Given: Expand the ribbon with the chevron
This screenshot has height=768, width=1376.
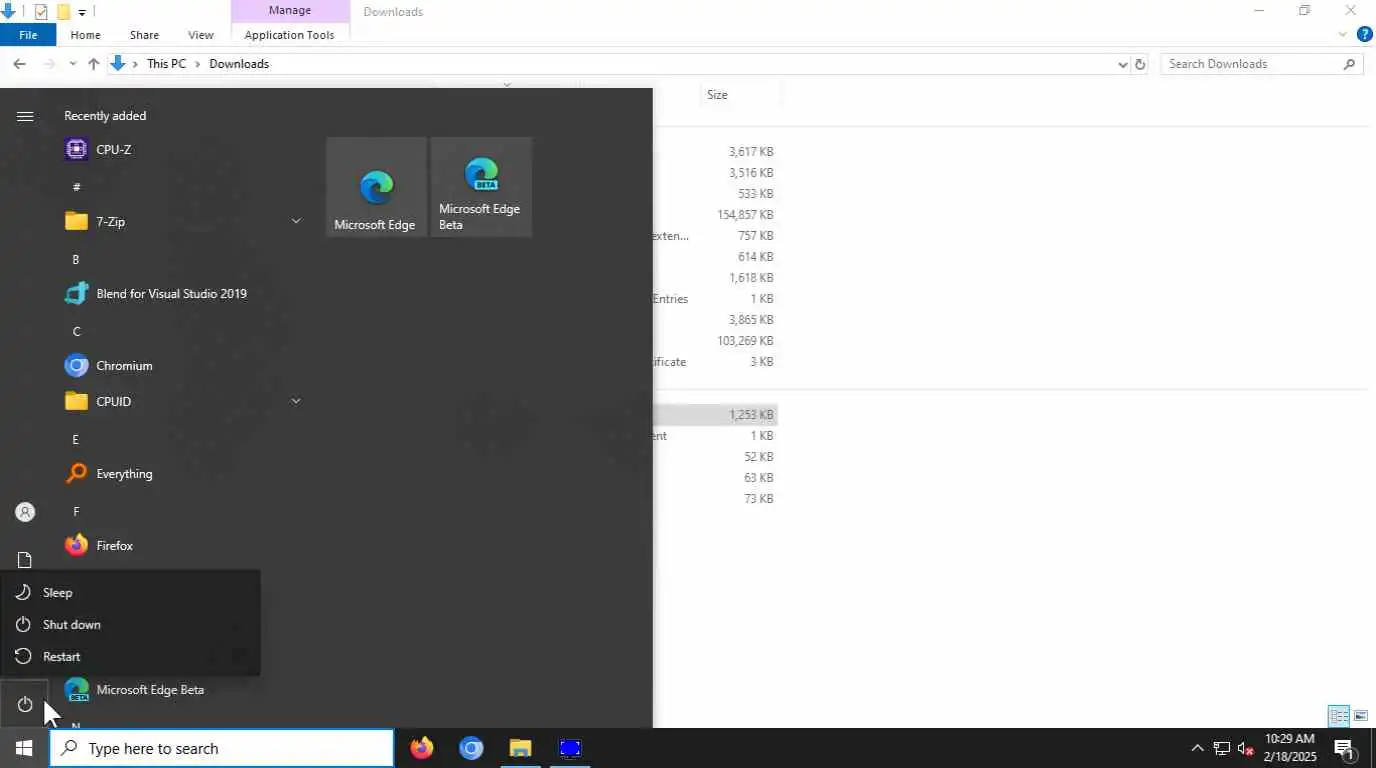Looking at the screenshot, I should click(1343, 35).
